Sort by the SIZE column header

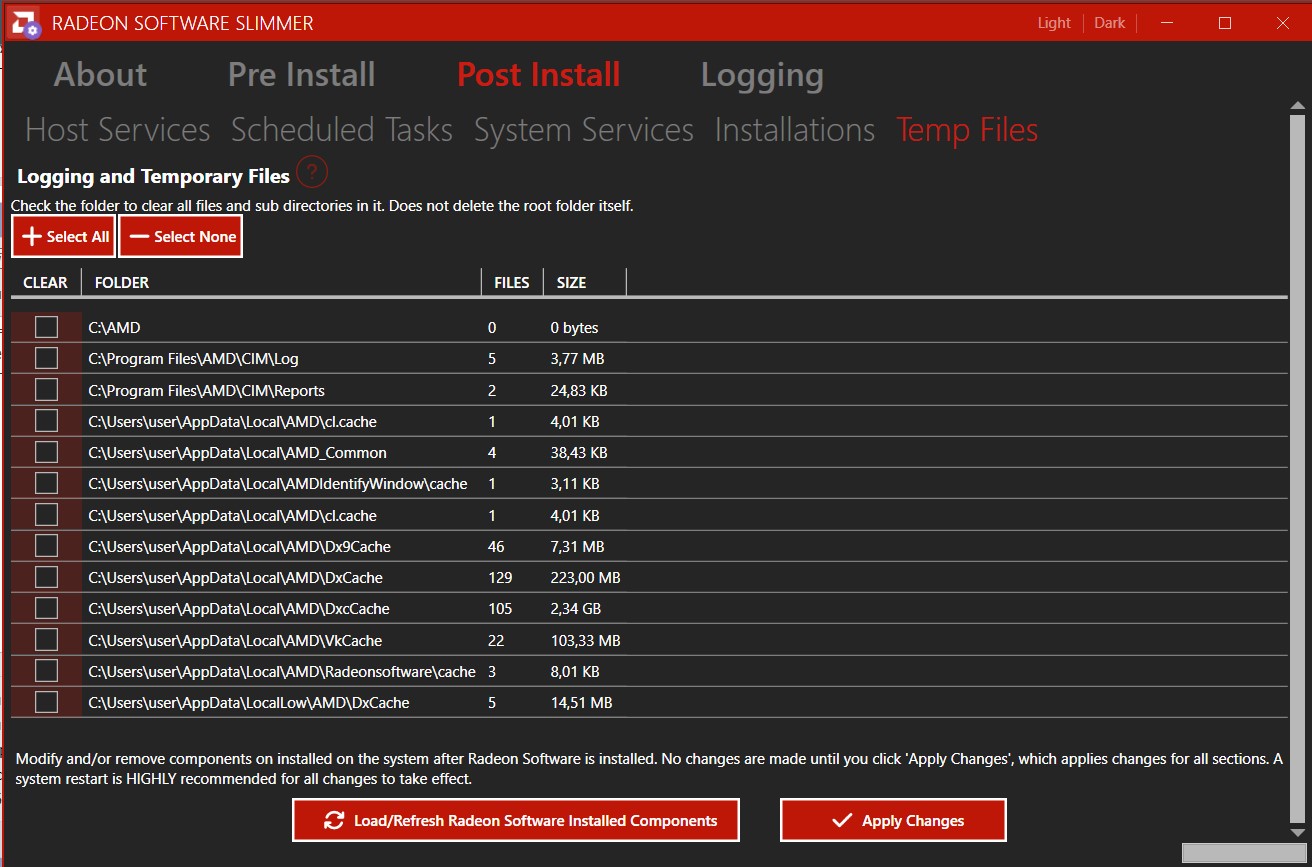pos(585,283)
